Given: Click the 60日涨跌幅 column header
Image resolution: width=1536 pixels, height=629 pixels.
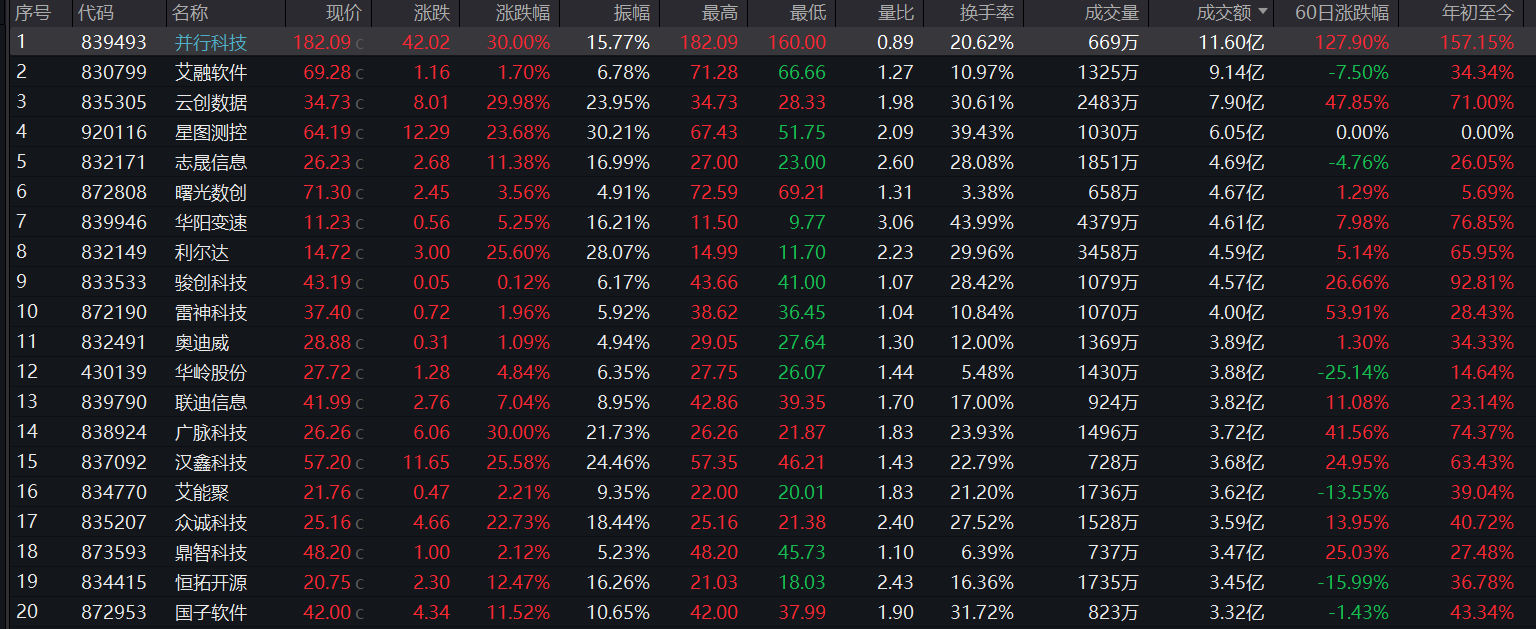Looking at the screenshot, I should click(x=1341, y=13).
